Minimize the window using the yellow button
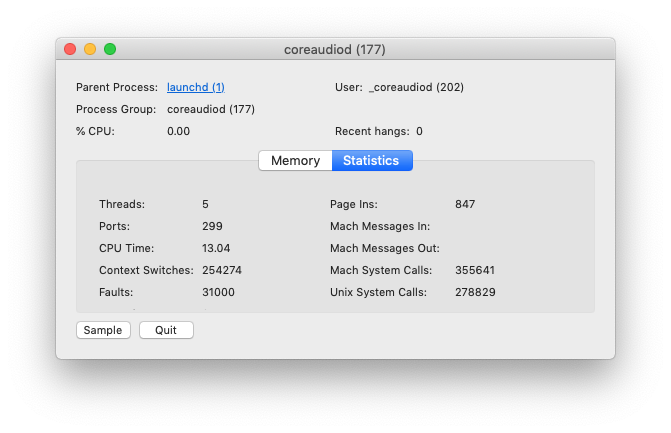The image size is (671, 433). [90, 49]
